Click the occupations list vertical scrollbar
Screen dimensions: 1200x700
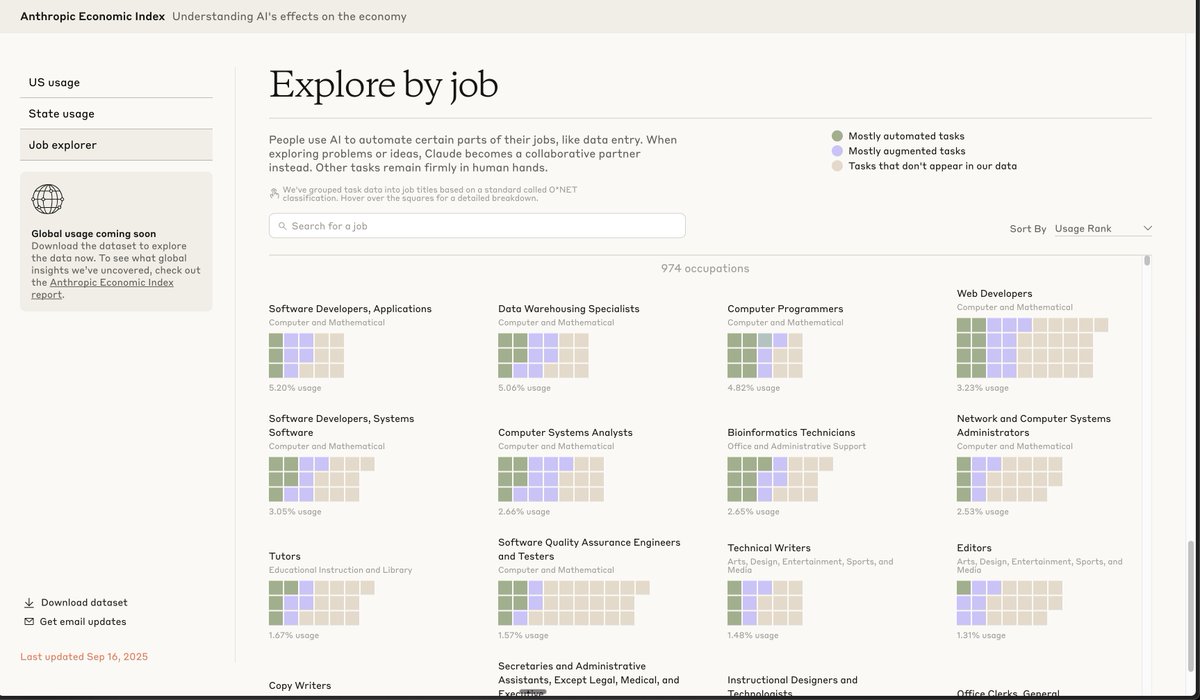click(x=1147, y=261)
